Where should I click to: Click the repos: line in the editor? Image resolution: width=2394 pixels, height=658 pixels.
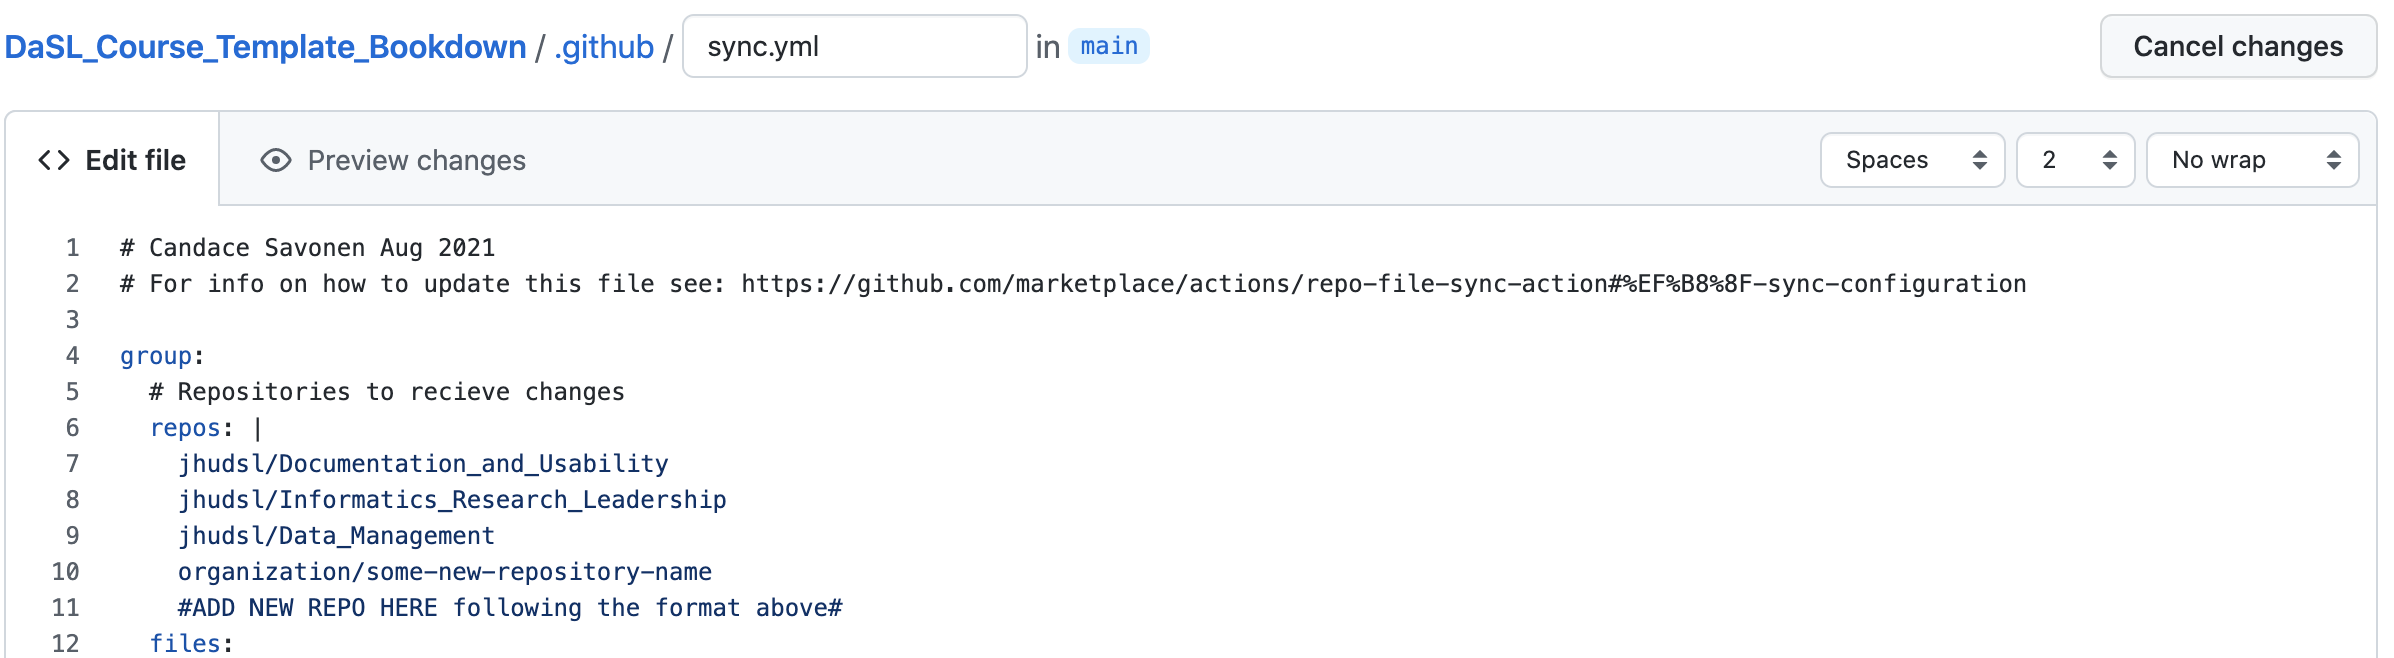click(206, 428)
